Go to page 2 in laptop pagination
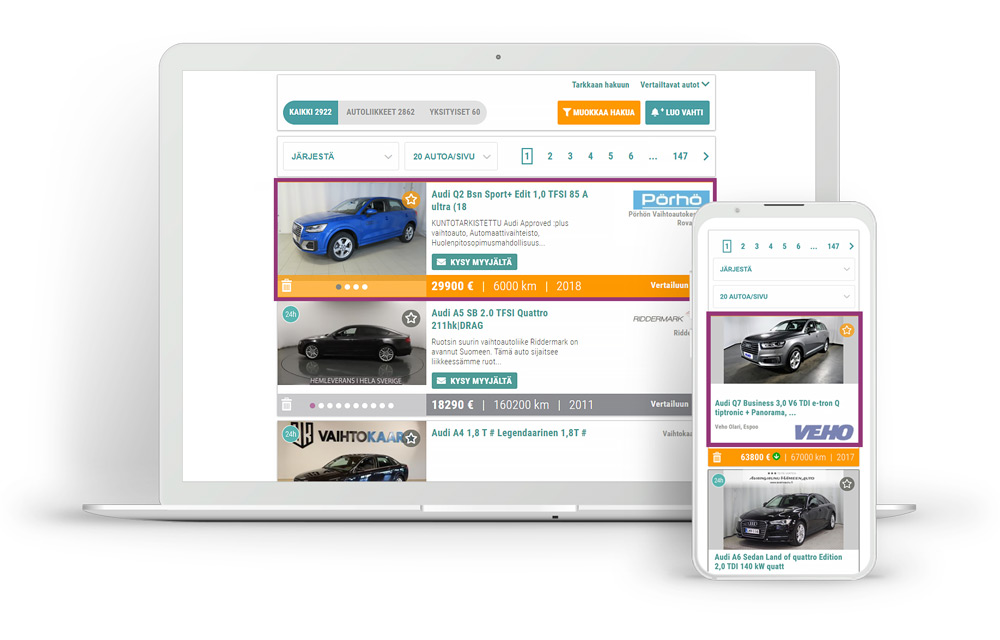The image size is (1000, 640). click(550, 156)
